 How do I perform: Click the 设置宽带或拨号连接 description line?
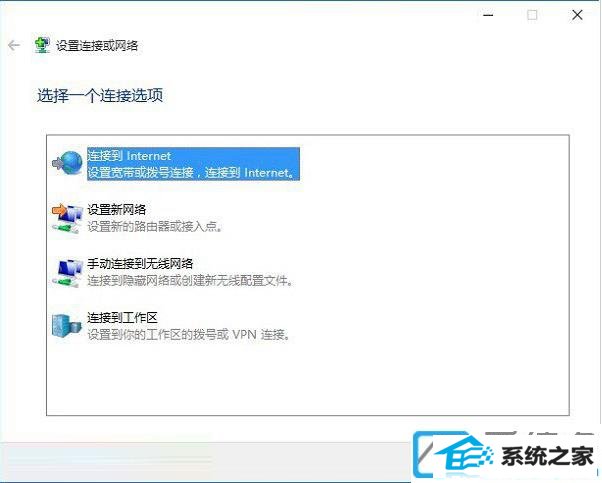tap(192, 172)
